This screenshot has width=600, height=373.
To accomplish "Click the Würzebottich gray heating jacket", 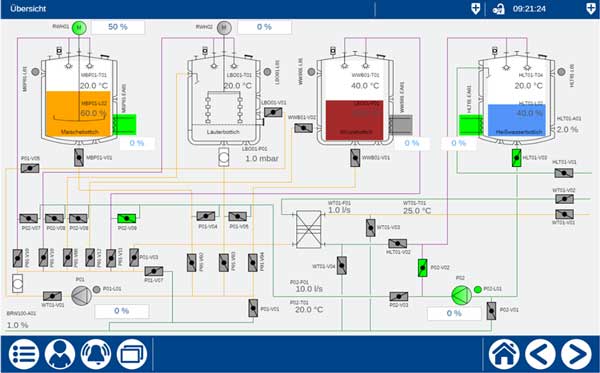I will pos(401,125).
